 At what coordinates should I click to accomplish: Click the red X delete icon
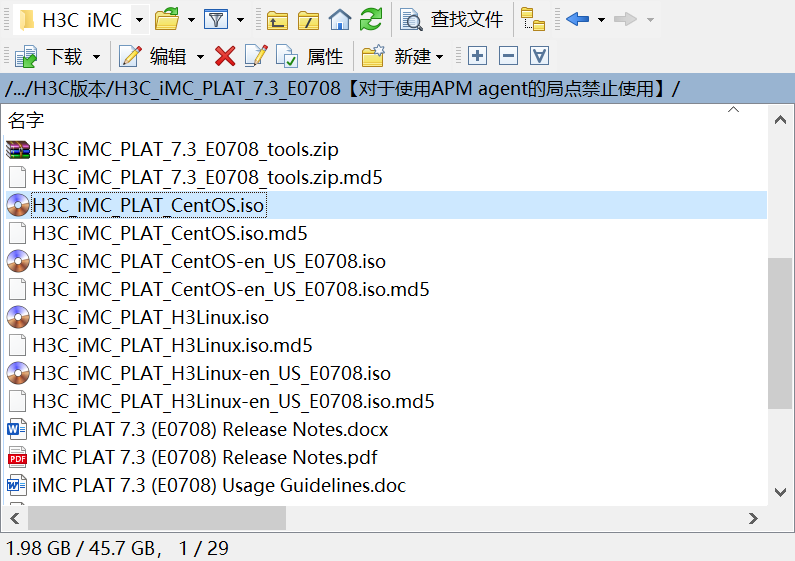point(225,56)
